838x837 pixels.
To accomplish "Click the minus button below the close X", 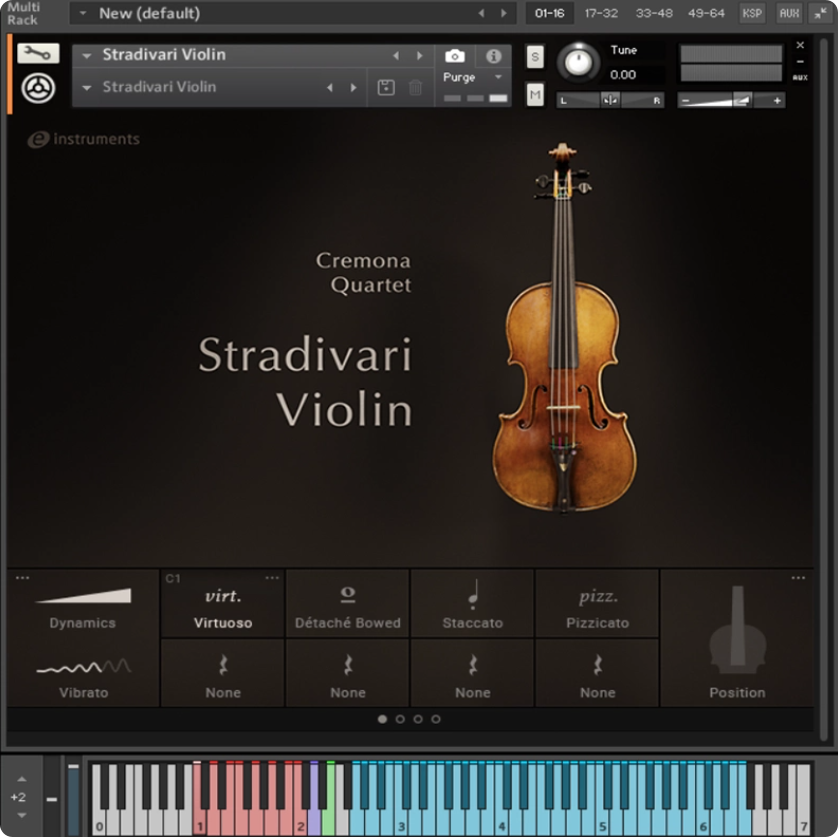I will [800, 61].
